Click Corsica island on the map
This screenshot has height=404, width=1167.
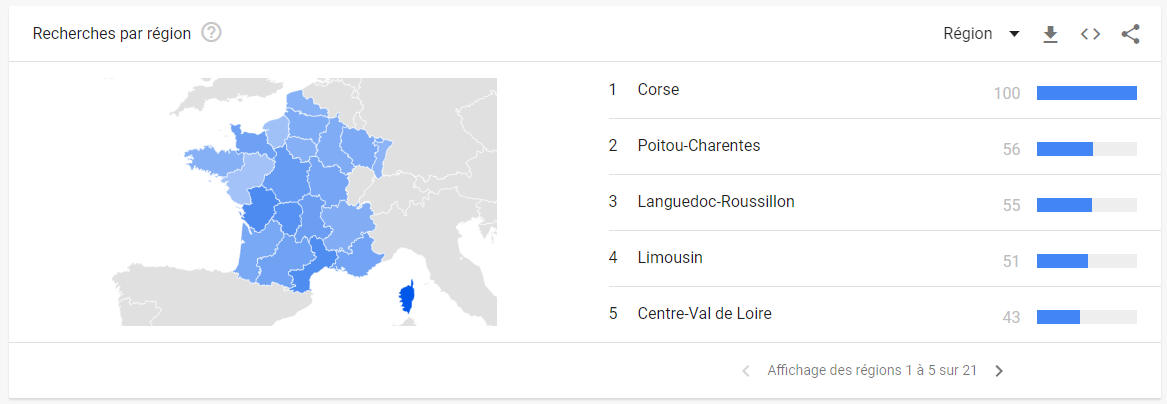pyautogui.click(x=408, y=296)
